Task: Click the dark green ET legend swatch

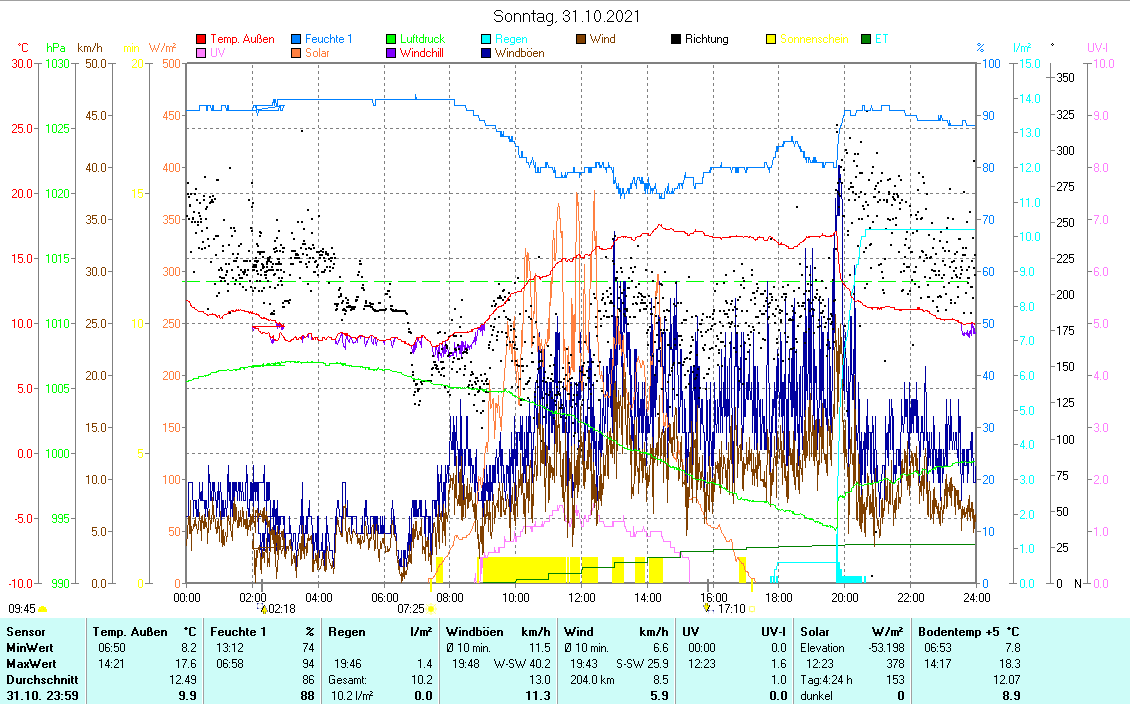Action: point(866,40)
